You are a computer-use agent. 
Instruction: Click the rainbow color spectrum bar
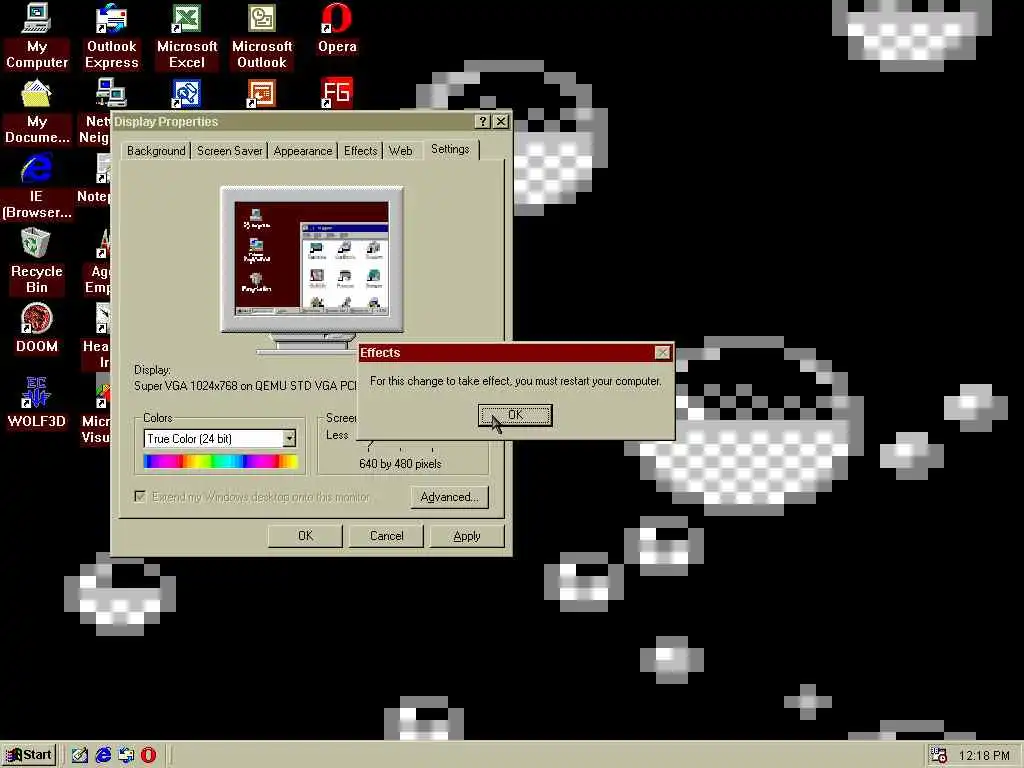pos(221,462)
